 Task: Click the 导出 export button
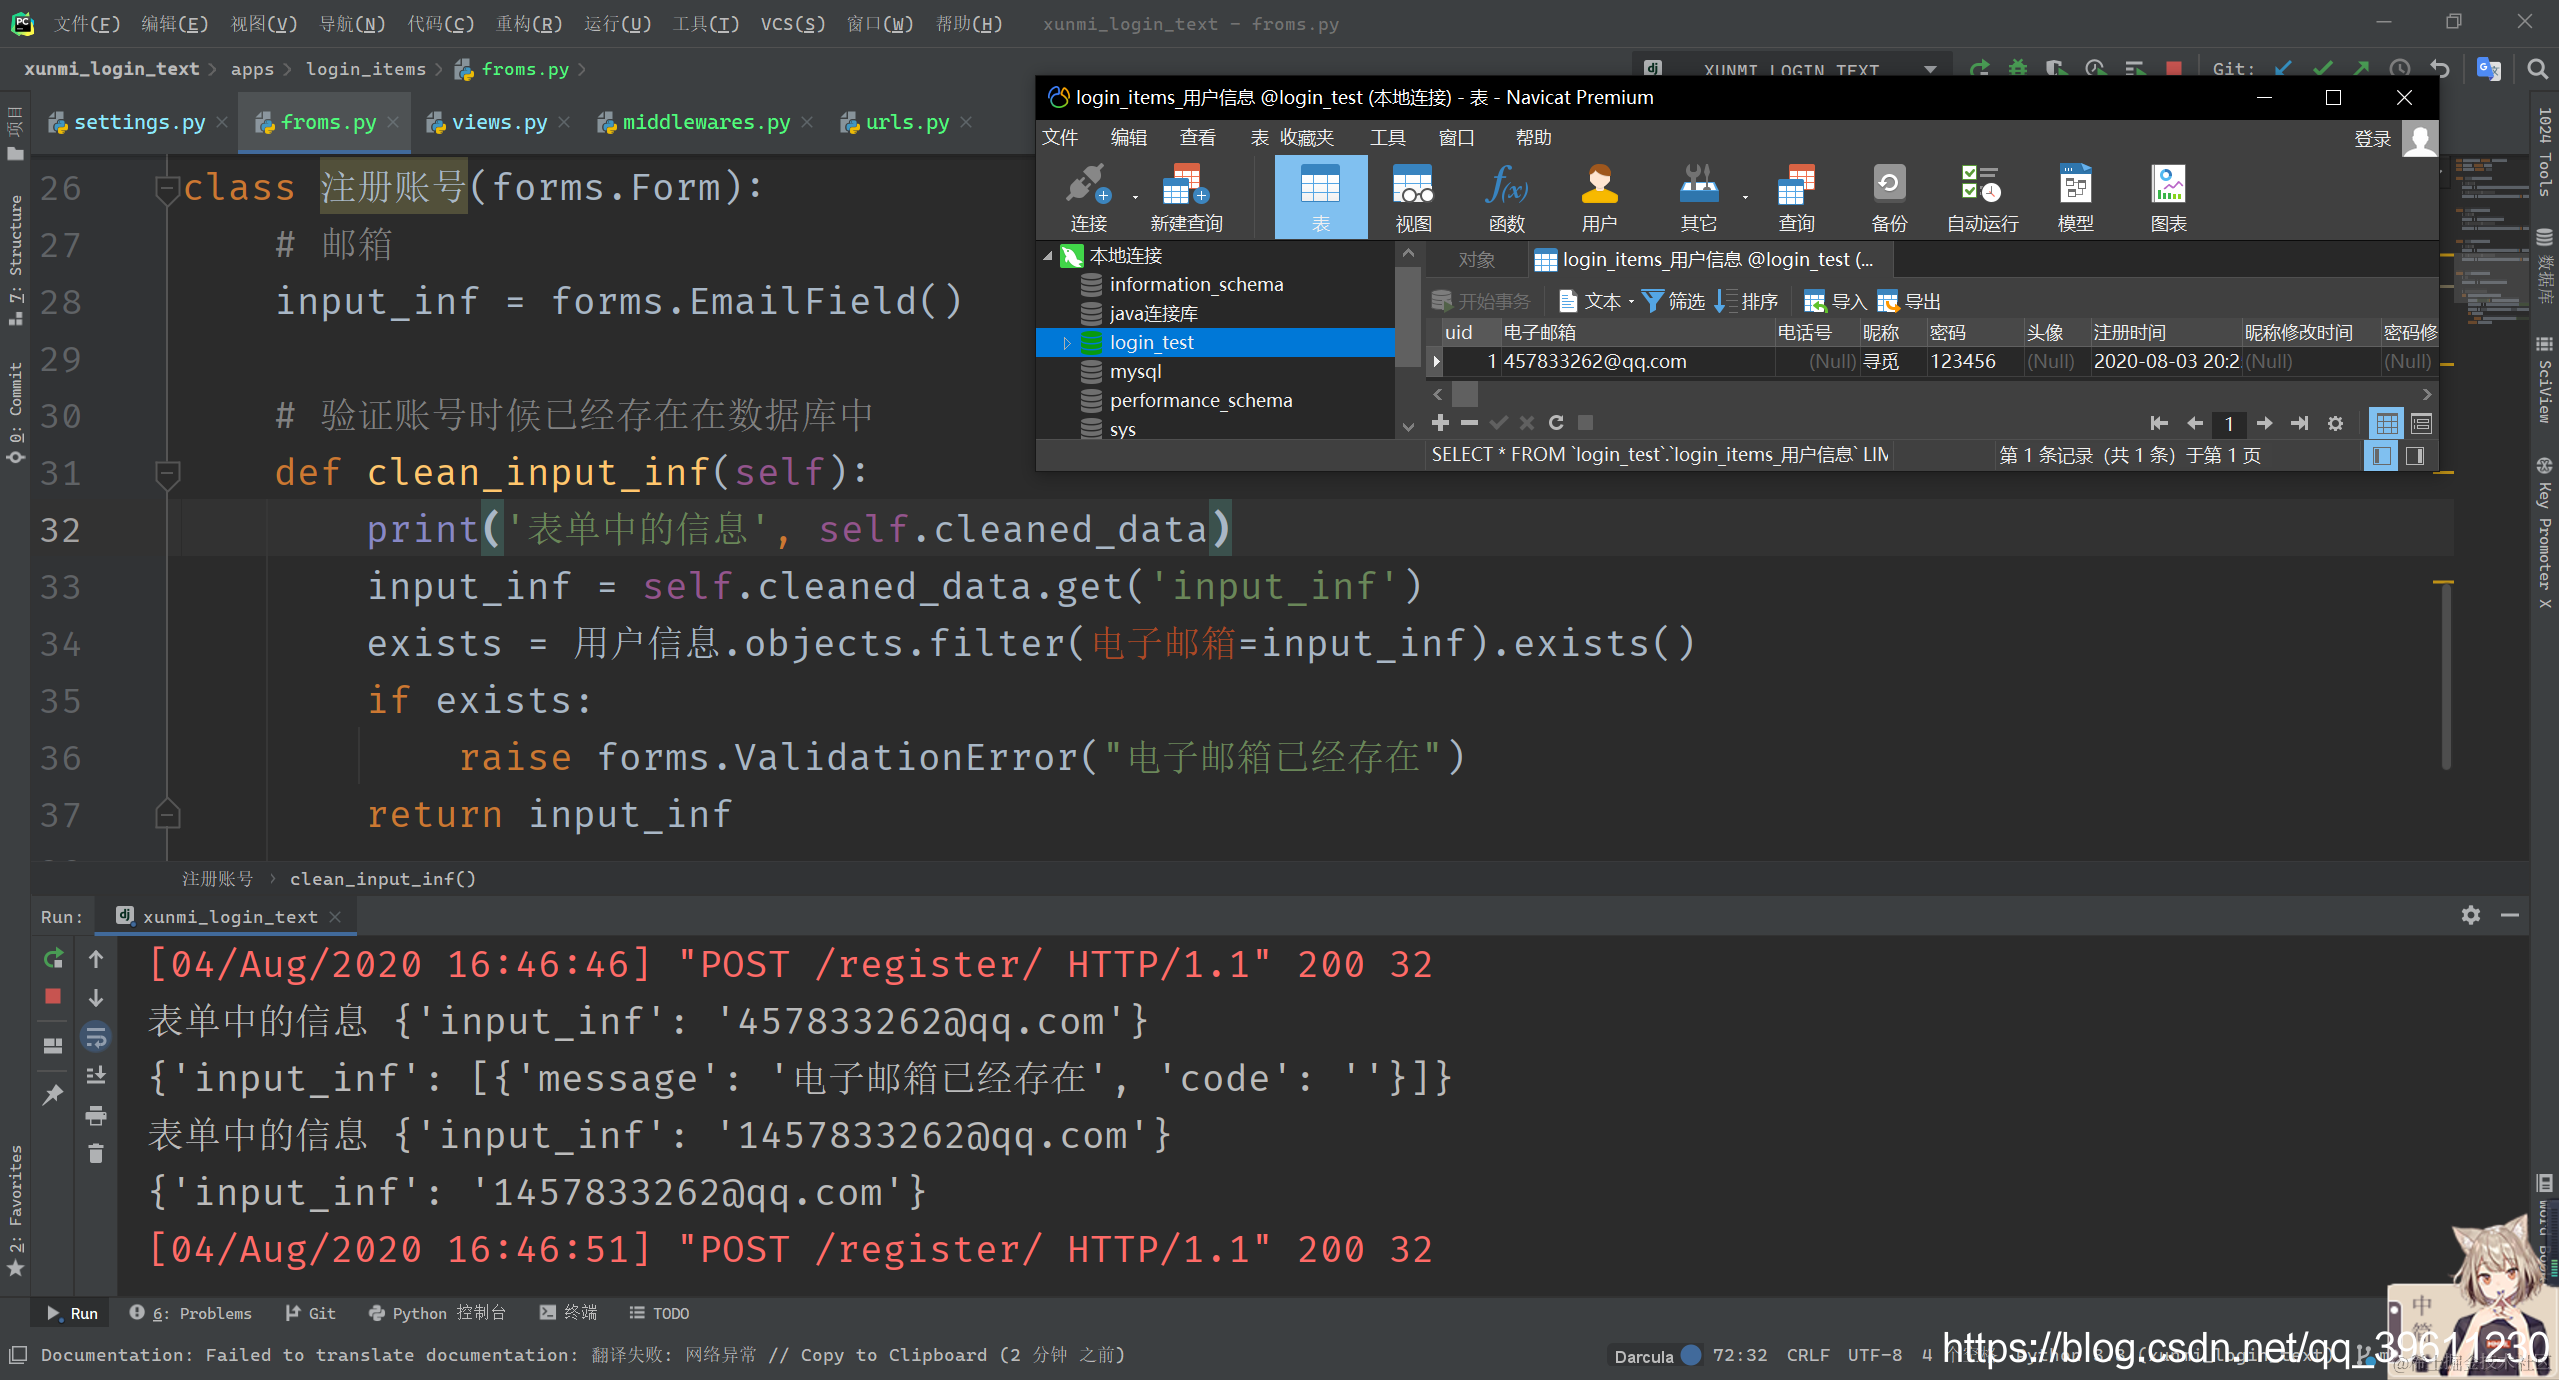(1909, 301)
